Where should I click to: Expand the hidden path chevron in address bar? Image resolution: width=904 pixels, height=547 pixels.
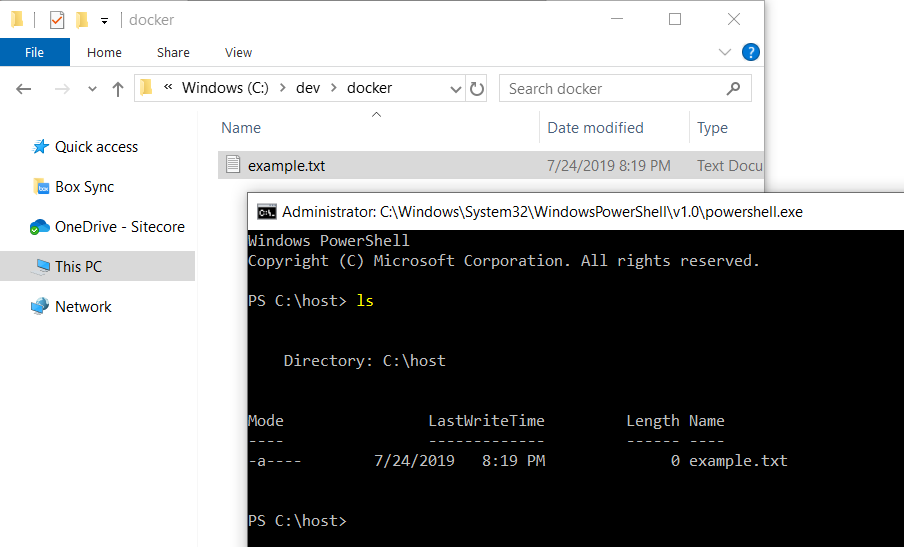pos(168,87)
